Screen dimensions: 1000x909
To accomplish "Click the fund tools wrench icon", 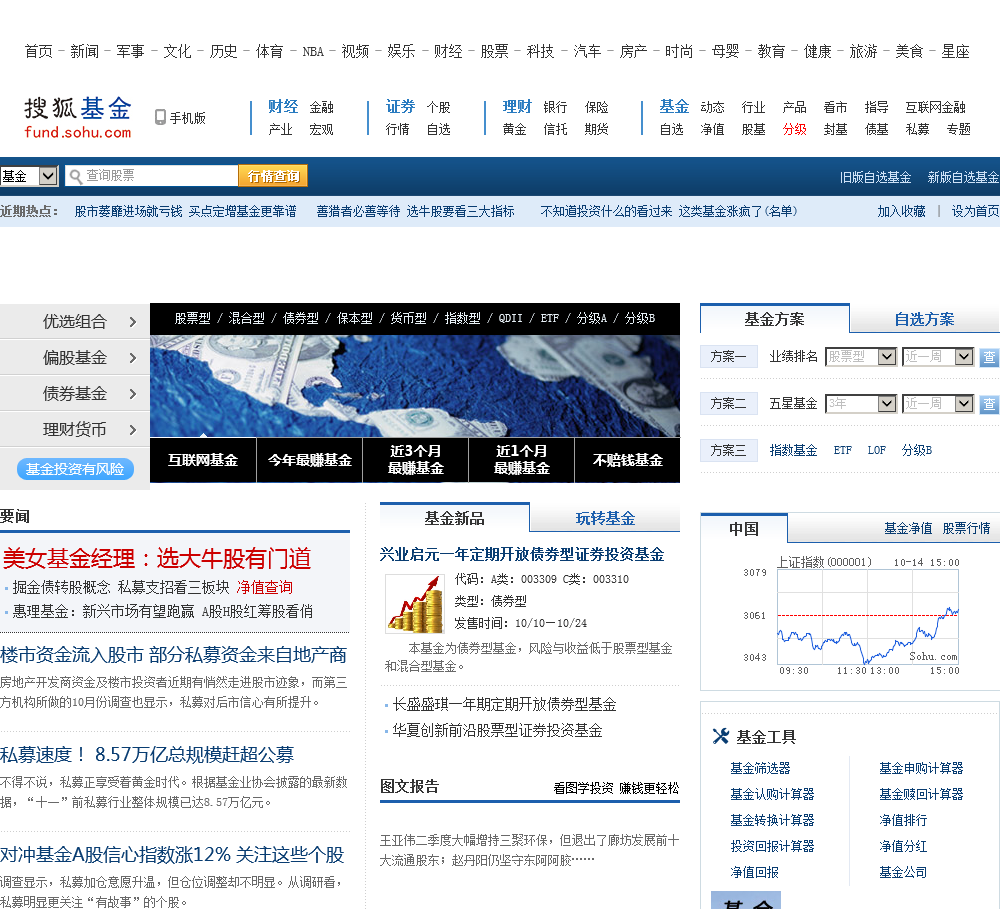I will click(x=721, y=736).
